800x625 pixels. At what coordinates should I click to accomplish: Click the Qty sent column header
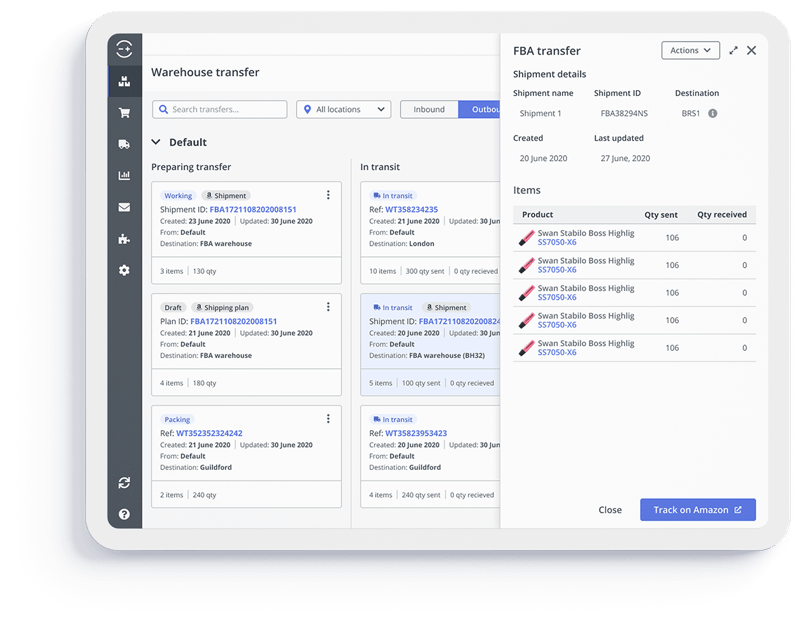(x=661, y=214)
